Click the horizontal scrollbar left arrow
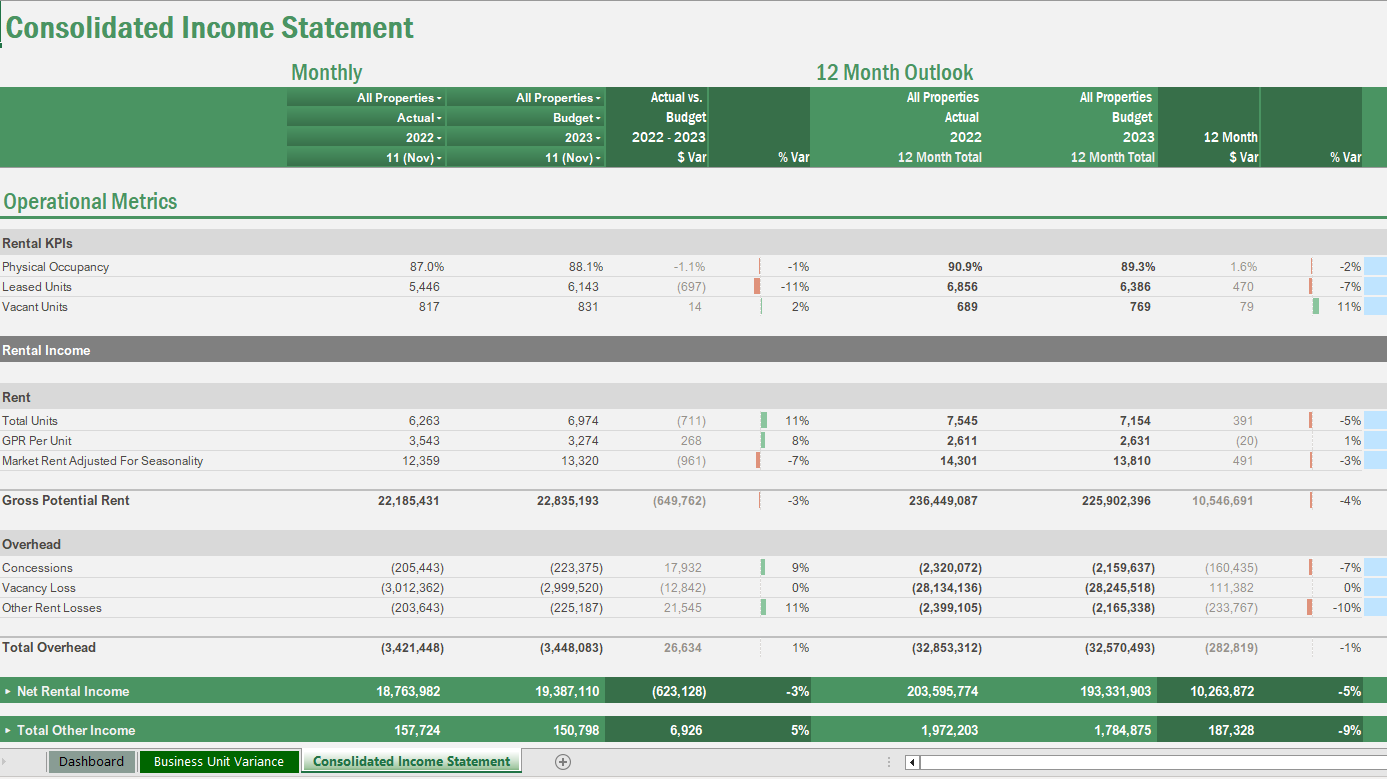Image resolution: width=1387 pixels, height=779 pixels. click(x=911, y=761)
